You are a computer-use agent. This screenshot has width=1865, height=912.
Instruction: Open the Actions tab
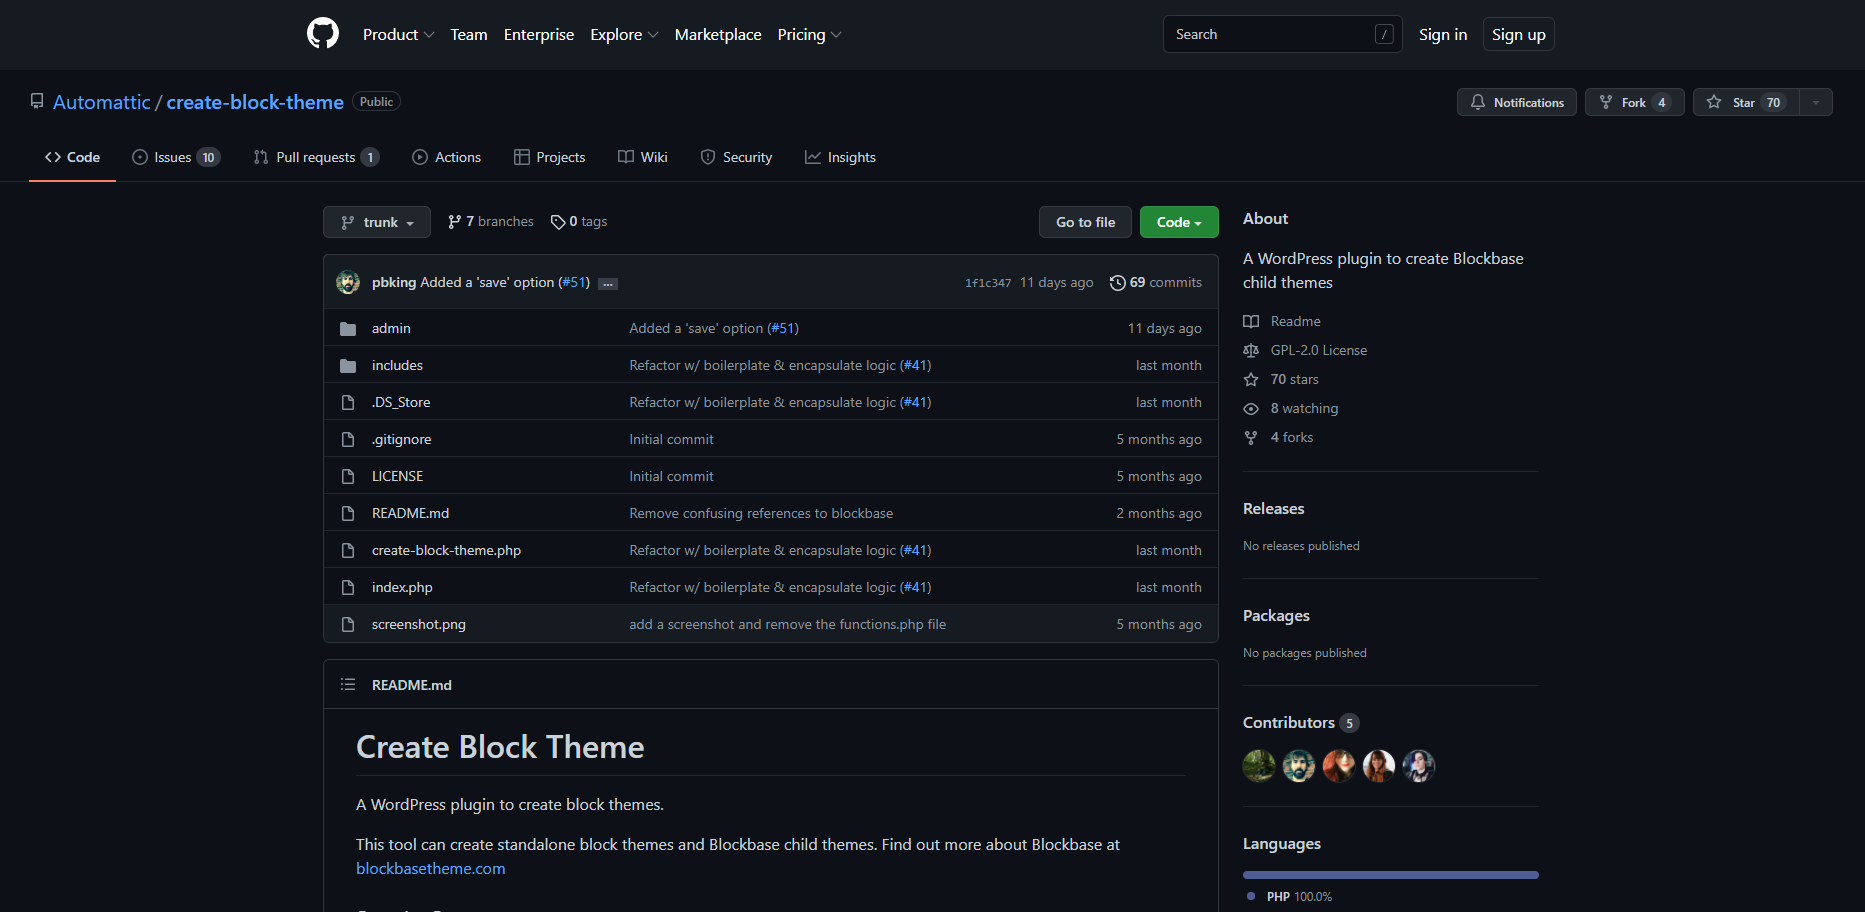pos(447,157)
